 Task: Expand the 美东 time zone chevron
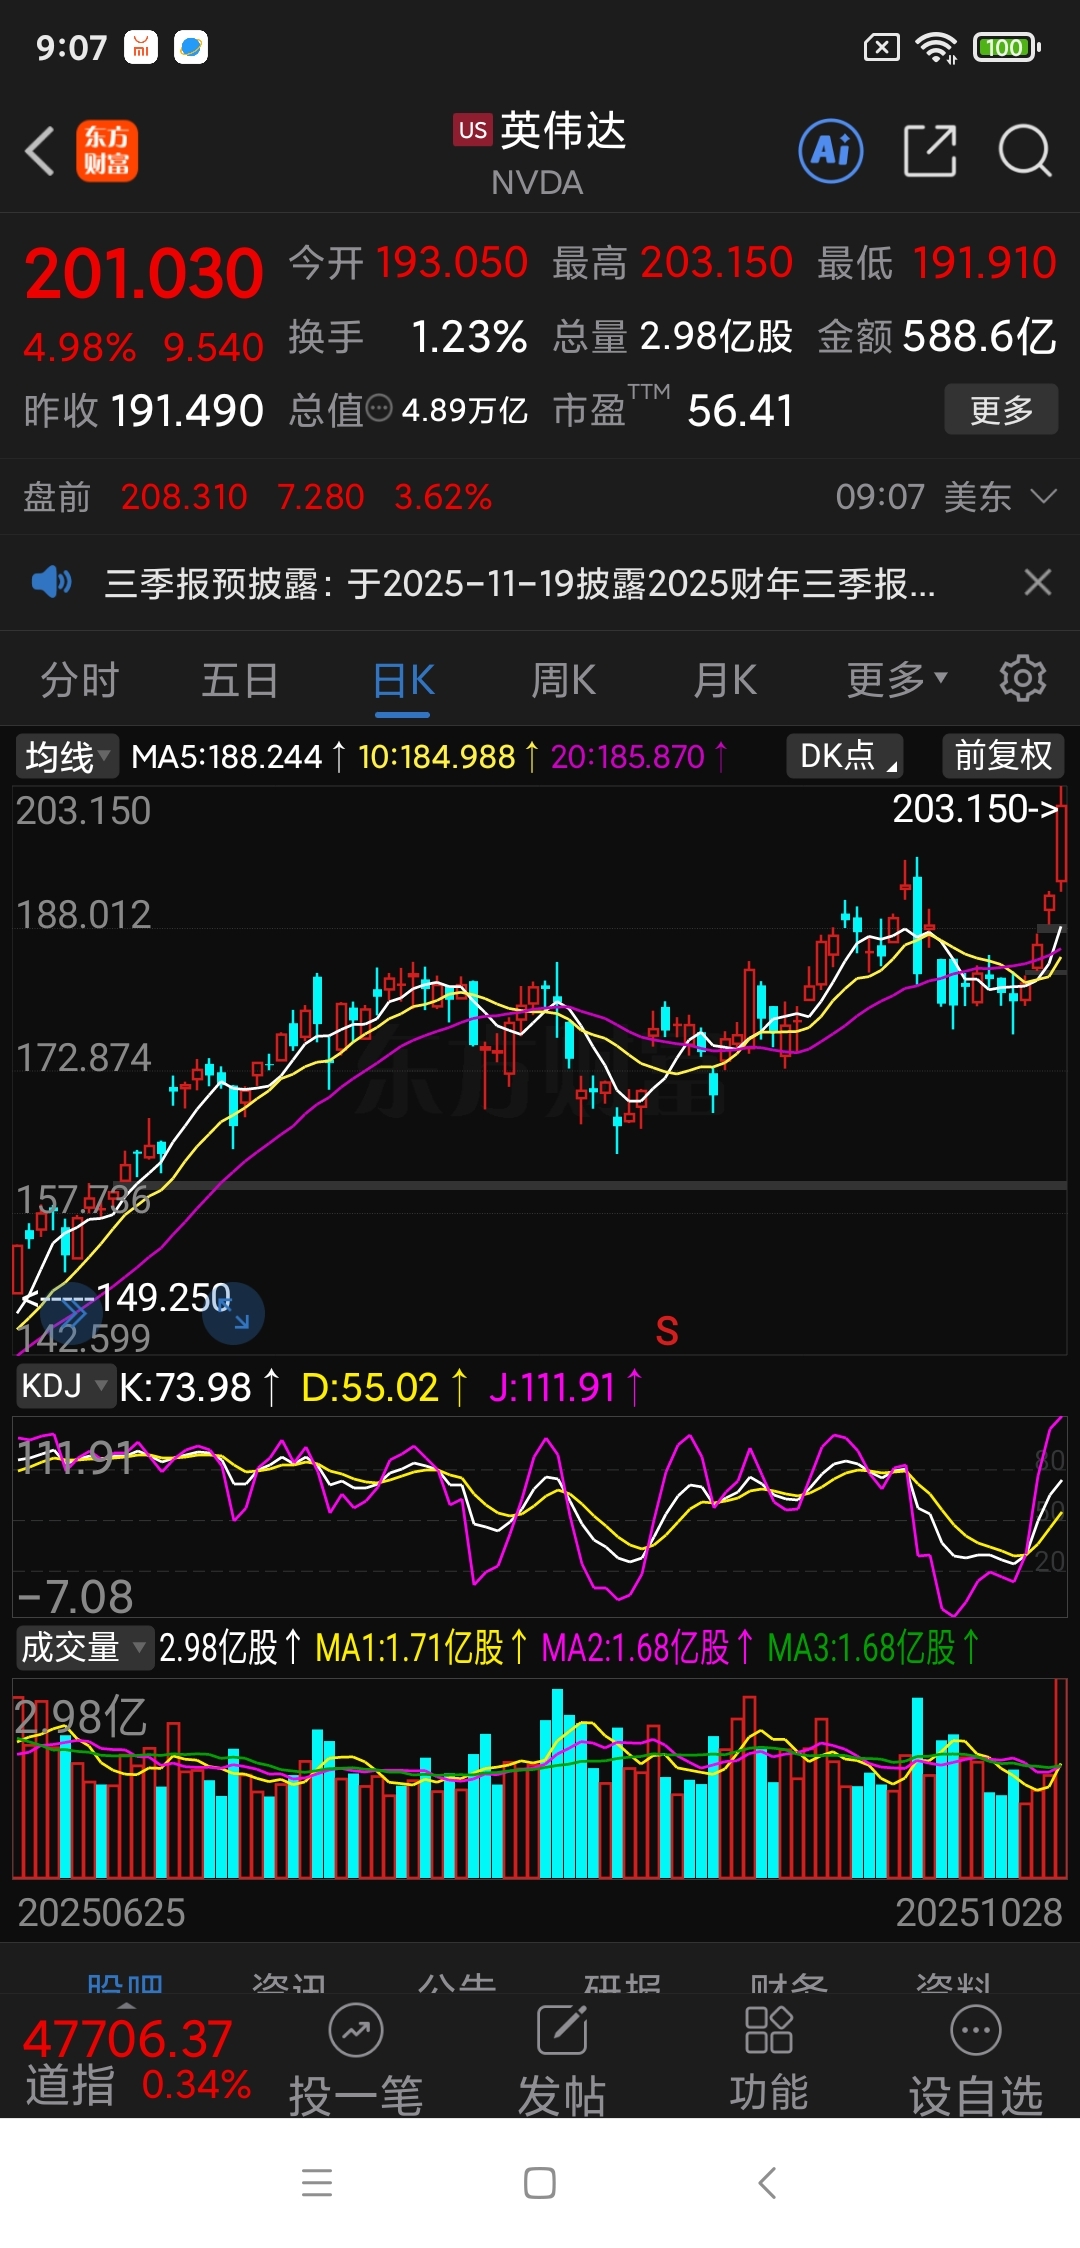coord(1043,497)
